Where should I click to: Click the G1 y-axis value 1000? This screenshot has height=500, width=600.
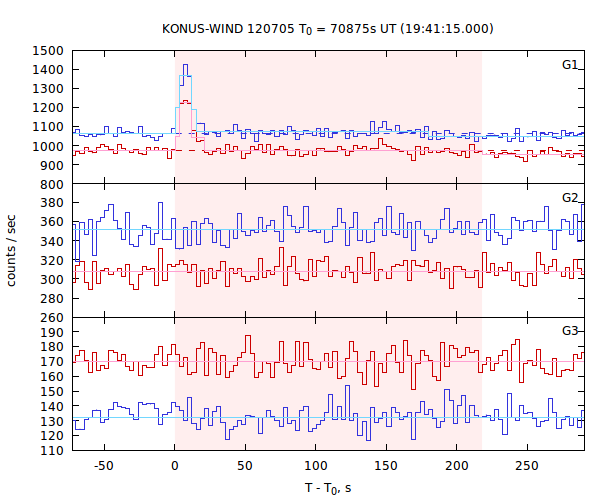pyautogui.click(x=48, y=146)
